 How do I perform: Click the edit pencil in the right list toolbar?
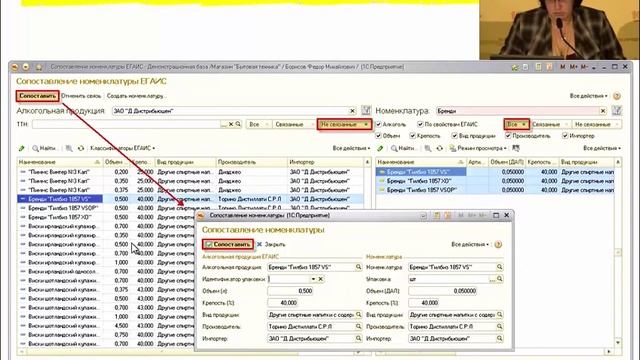point(380,148)
